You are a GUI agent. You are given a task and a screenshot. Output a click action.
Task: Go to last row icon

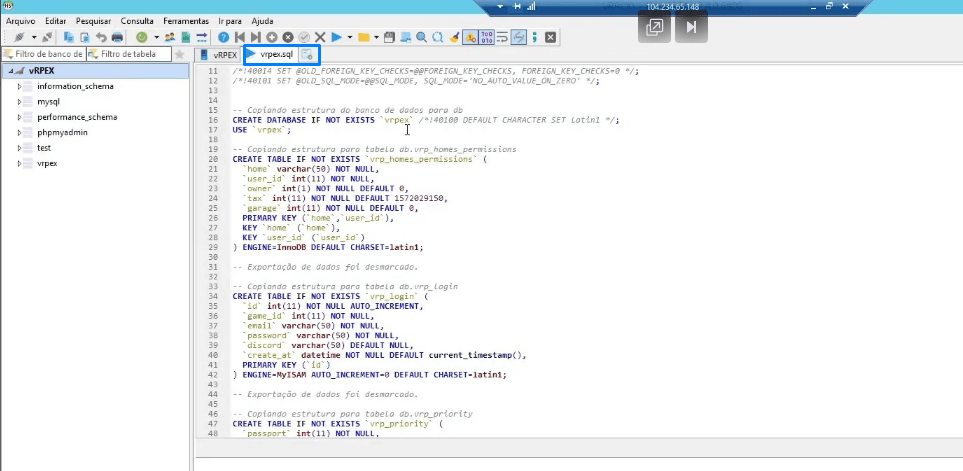[x=255, y=37]
